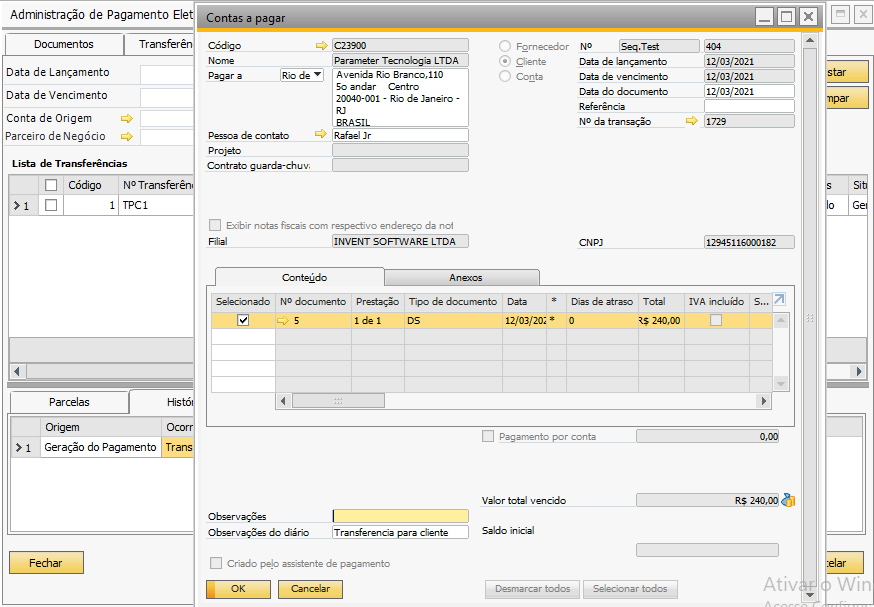
Task: Confirm with the OK button
Action: coord(238,589)
